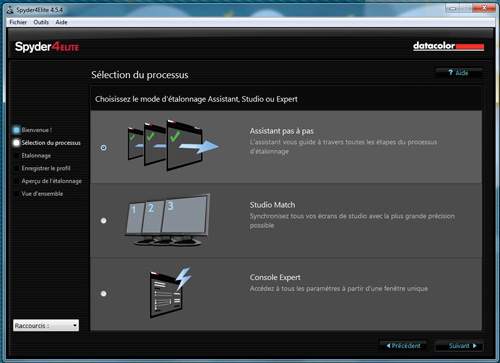Click the Choisissez le mode d'étalonnage instruction text

tap(196, 99)
